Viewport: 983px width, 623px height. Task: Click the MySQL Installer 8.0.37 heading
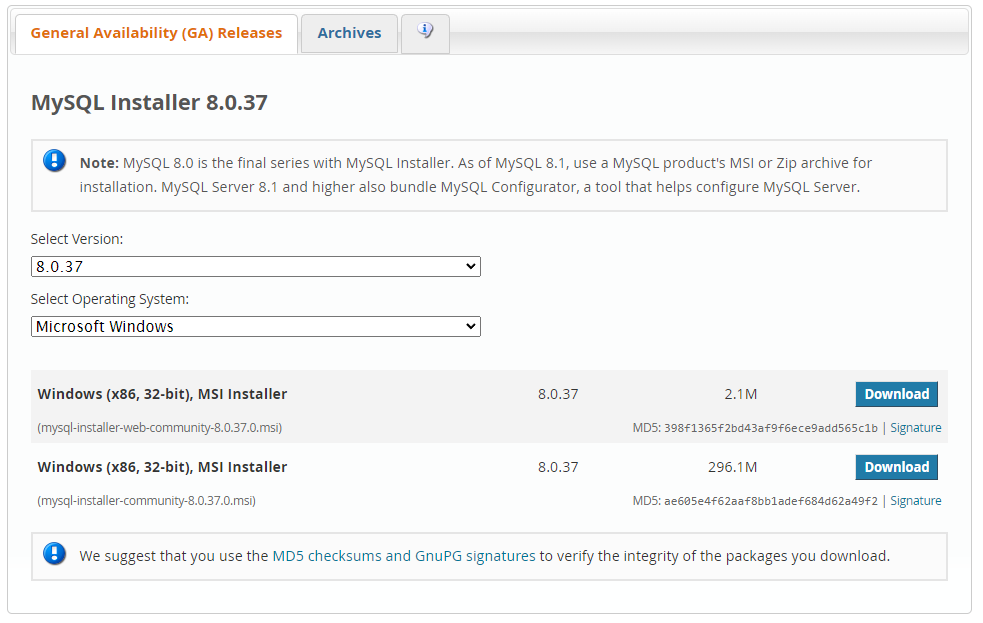coord(149,102)
